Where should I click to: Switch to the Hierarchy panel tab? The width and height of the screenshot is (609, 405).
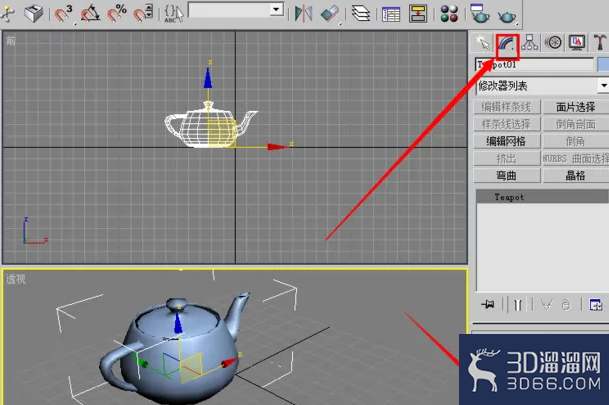[530, 42]
